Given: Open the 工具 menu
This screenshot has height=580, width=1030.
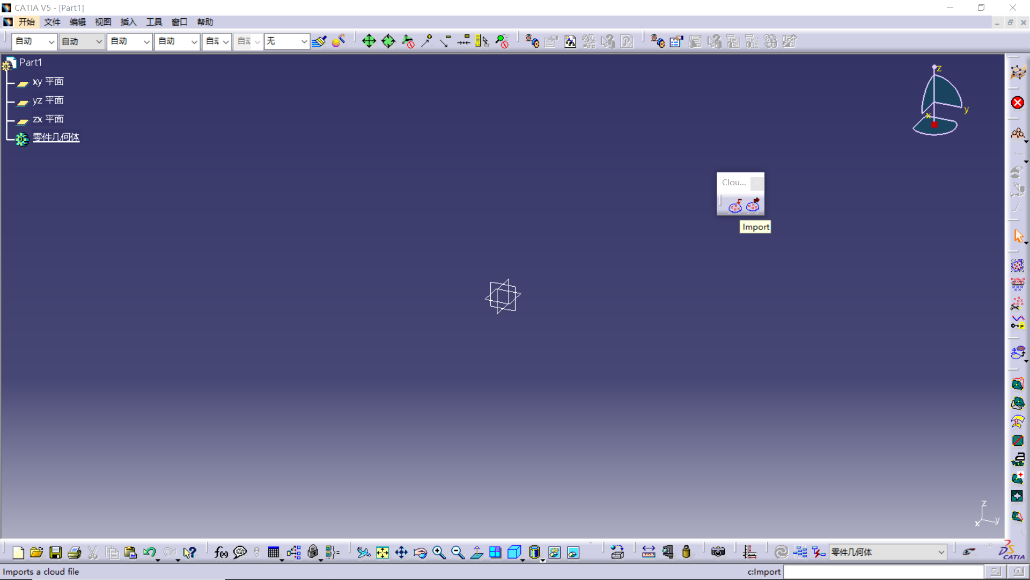Looking at the screenshot, I should pyautogui.click(x=154, y=22).
